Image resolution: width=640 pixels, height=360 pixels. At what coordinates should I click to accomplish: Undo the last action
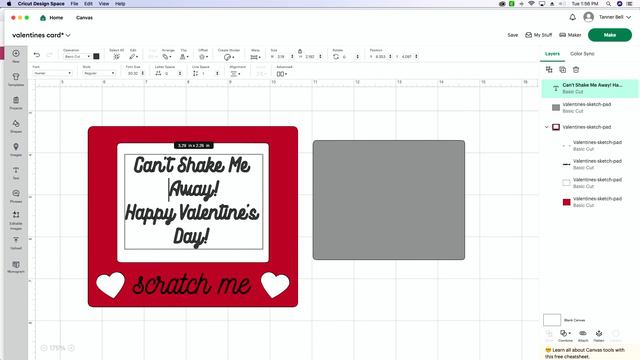[x=37, y=55]
